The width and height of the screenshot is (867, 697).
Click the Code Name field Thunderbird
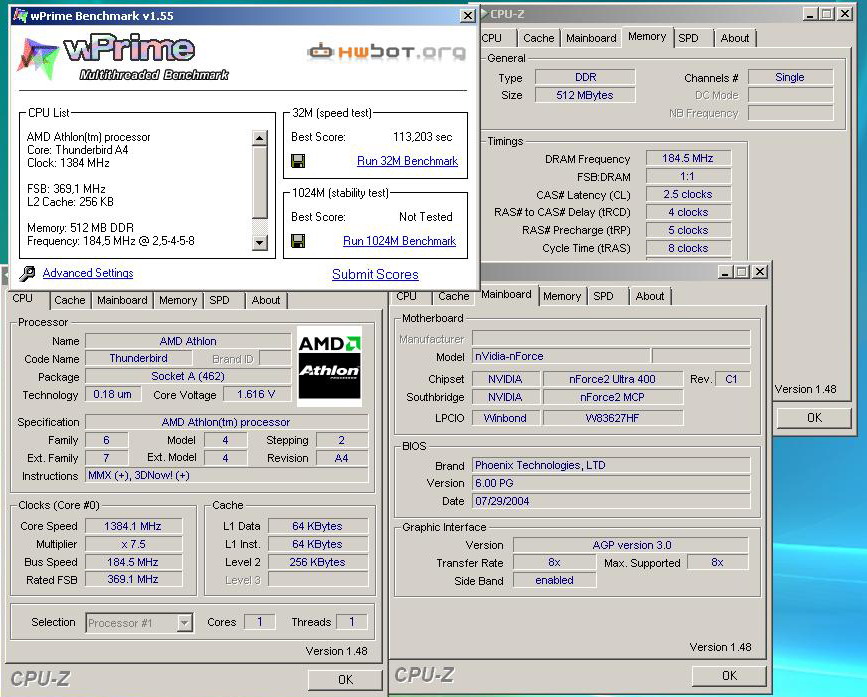click(138, 358)
